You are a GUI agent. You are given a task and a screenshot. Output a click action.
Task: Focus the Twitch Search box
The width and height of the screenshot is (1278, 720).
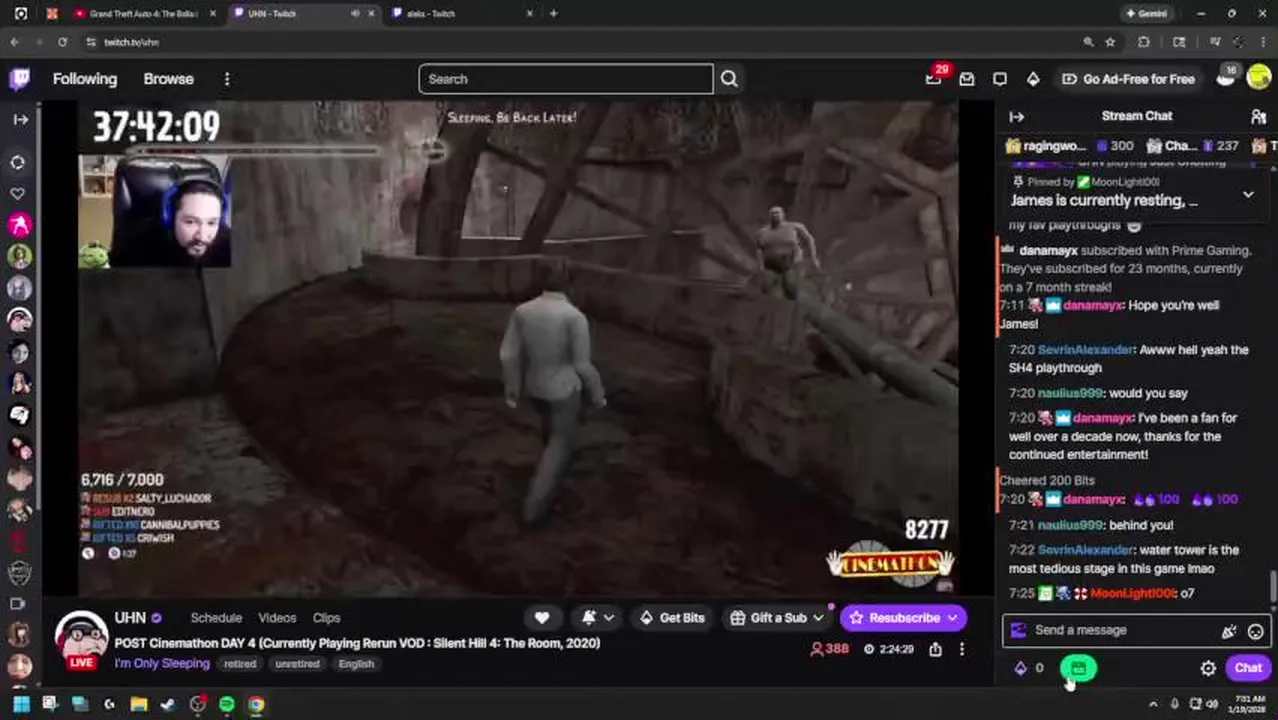(x=566, y=79)
